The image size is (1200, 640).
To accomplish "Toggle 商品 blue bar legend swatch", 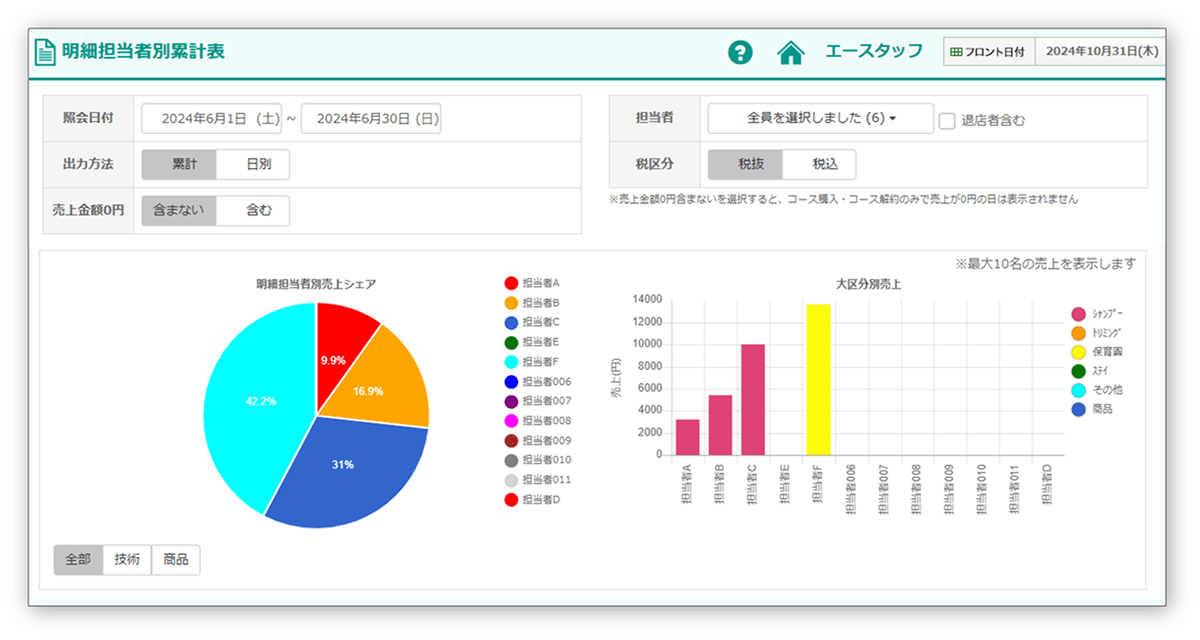I will pos(1078,409).
